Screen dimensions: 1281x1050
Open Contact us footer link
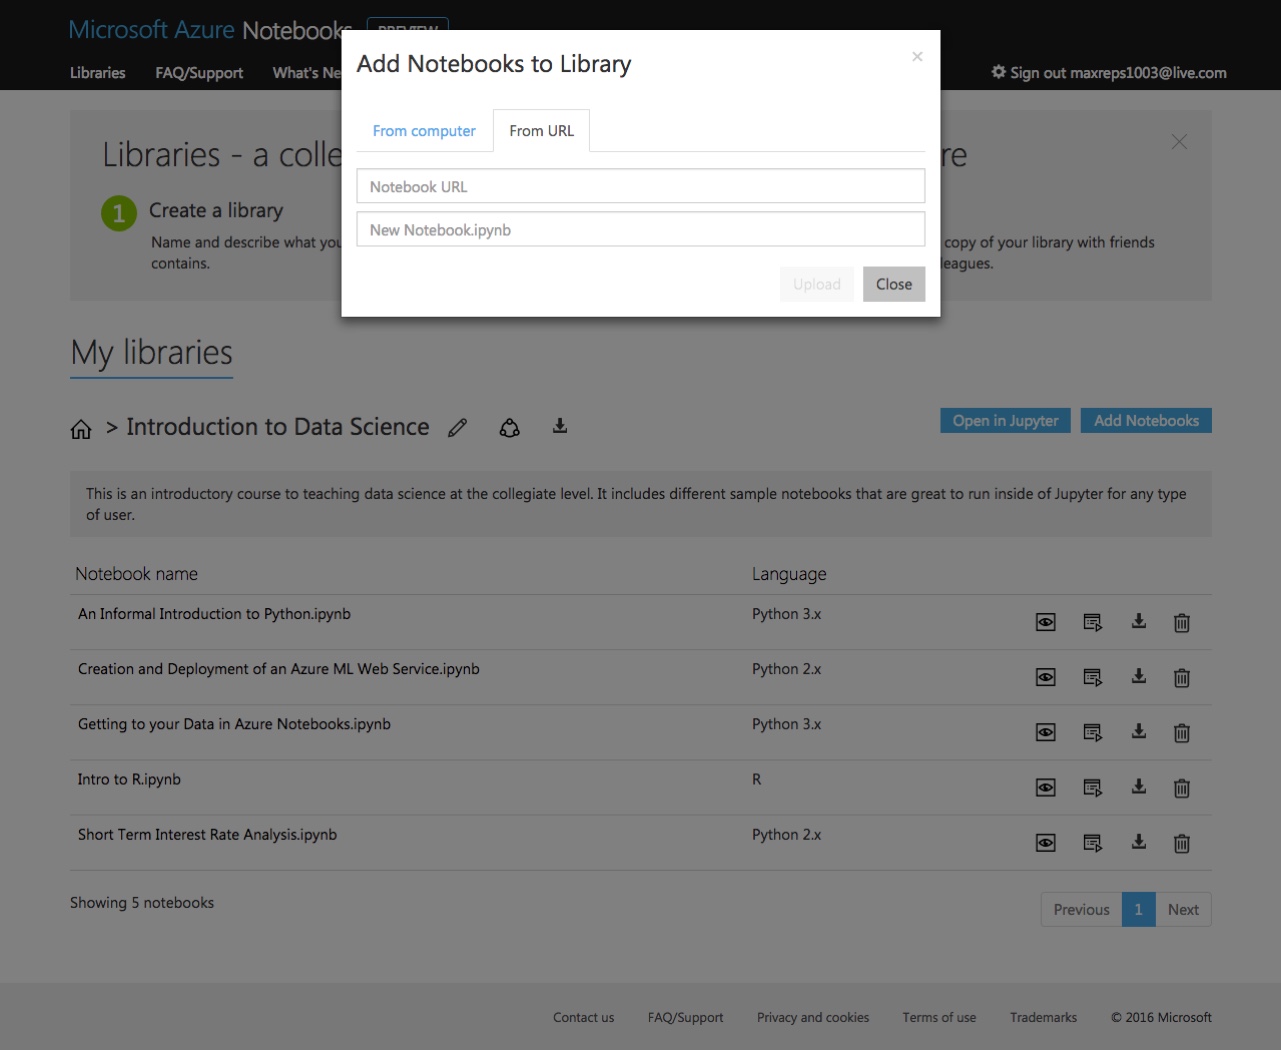click(584, 1018)
